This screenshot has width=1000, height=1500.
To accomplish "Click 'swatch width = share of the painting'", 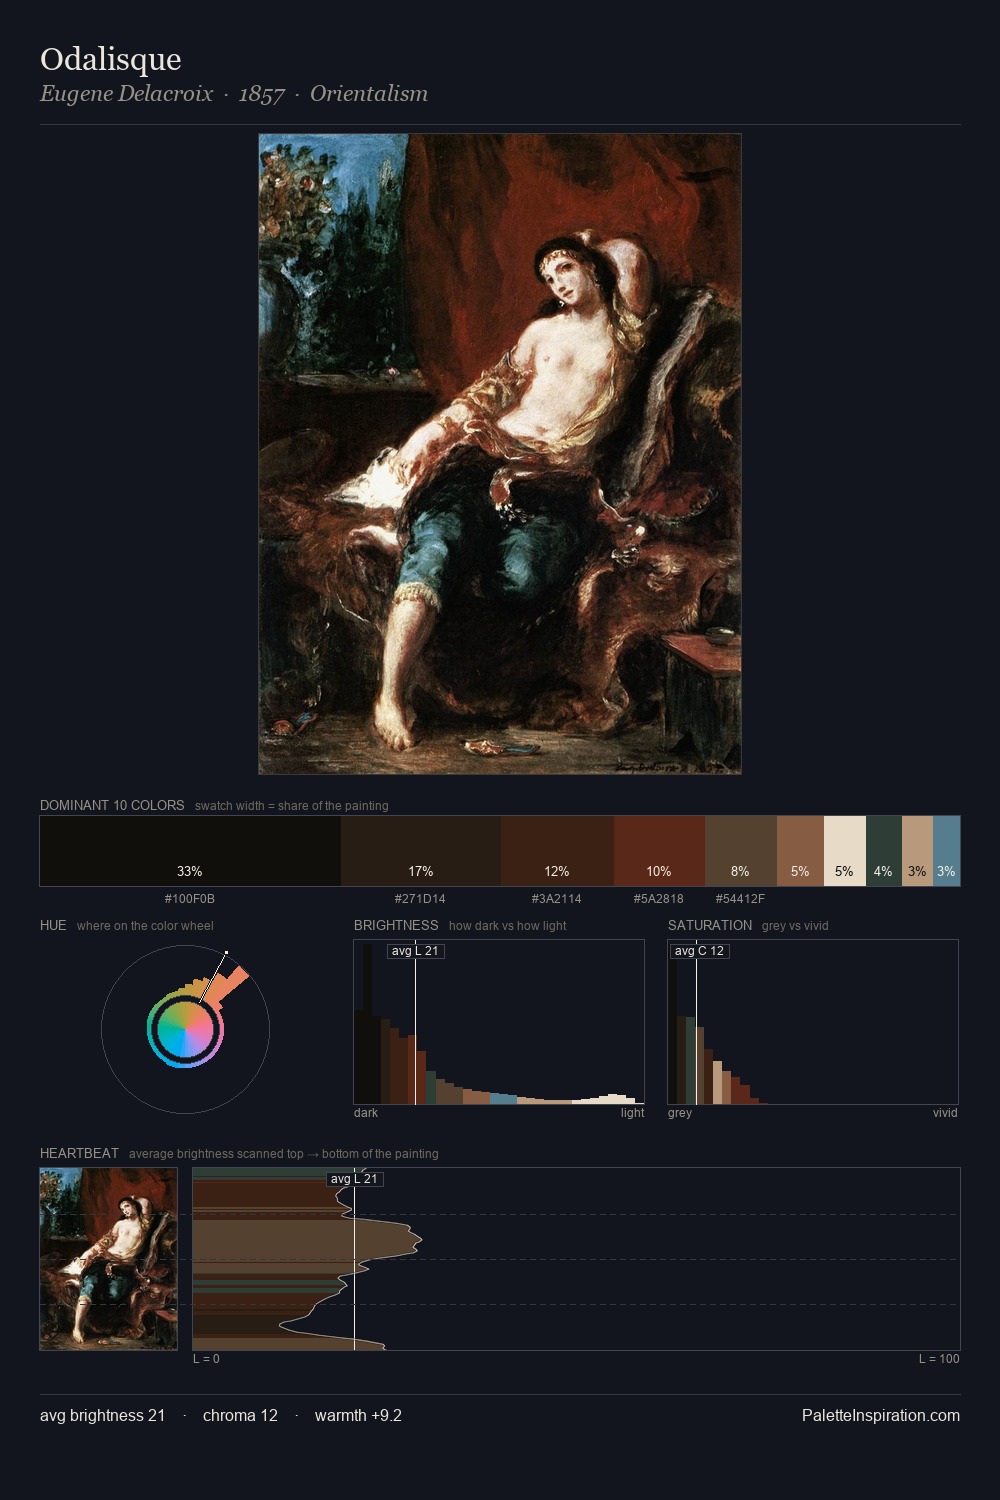I will pyautogui.click(x=292, y=806).
